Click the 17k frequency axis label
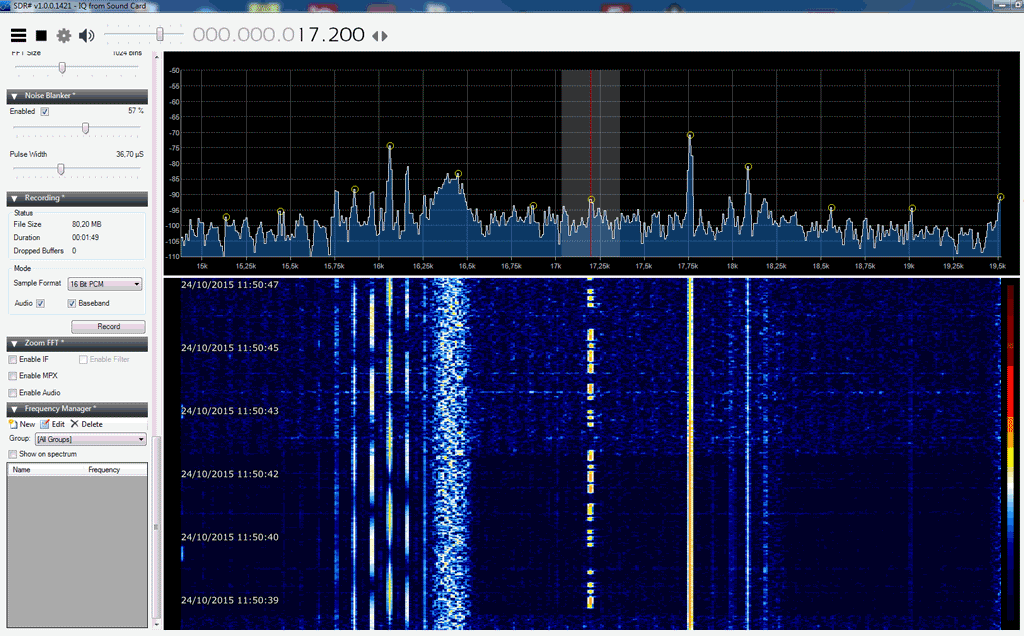The height and width of the screenshot is (636, 1024). point(556,266)
